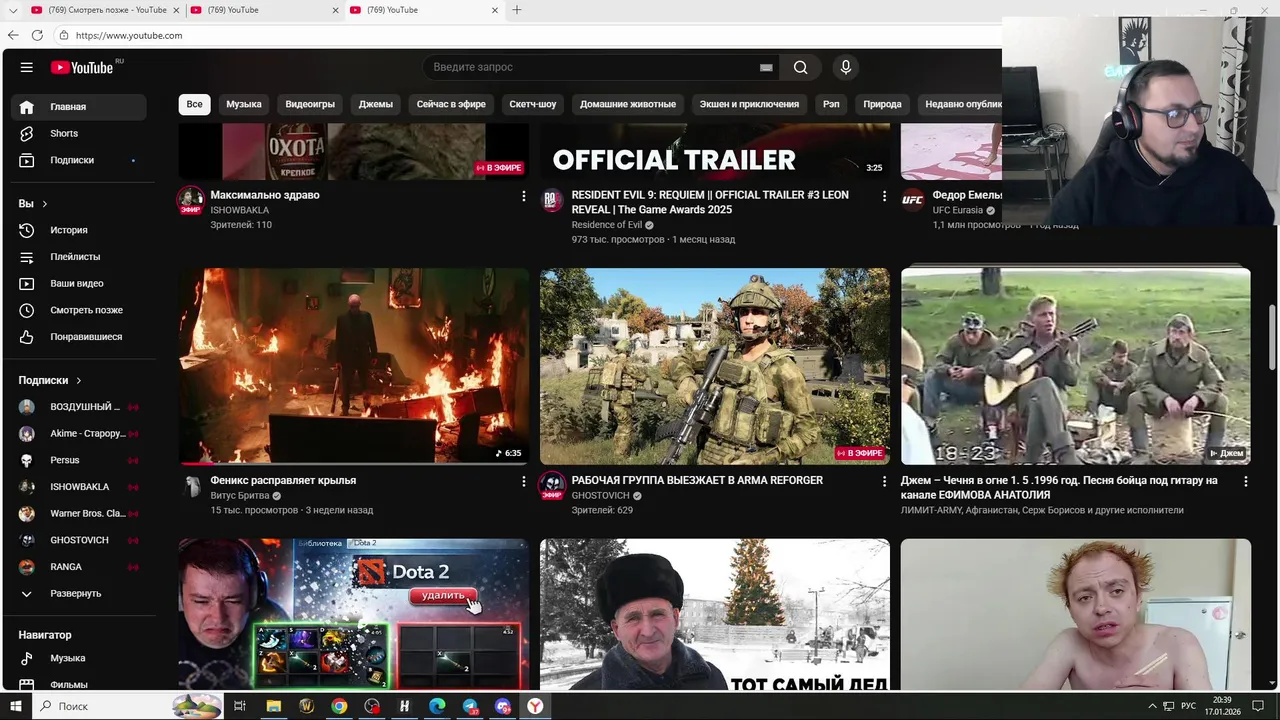Open the soldier ARMA Reforger thumbnail
Image resolution: width=1280 pixels, height=720 pixels.
pos(715,366)
